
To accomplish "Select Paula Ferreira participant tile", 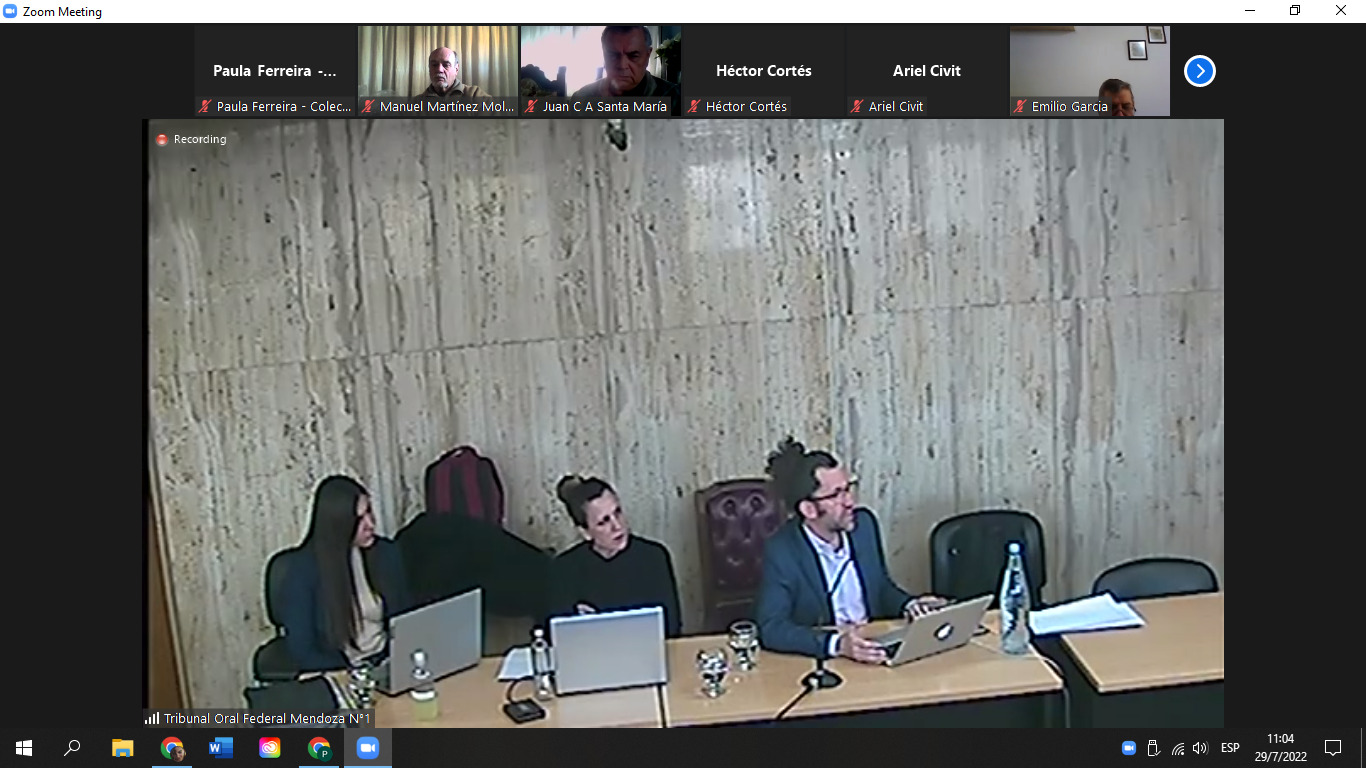I will (x=275, y=71).
